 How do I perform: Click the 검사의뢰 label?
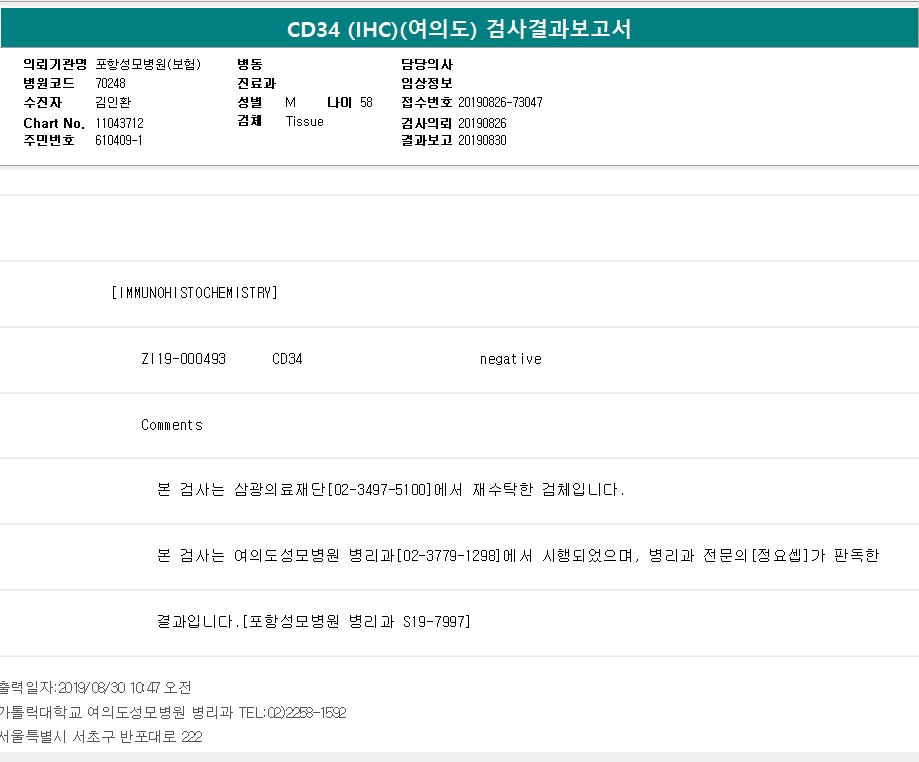(427, 123)
